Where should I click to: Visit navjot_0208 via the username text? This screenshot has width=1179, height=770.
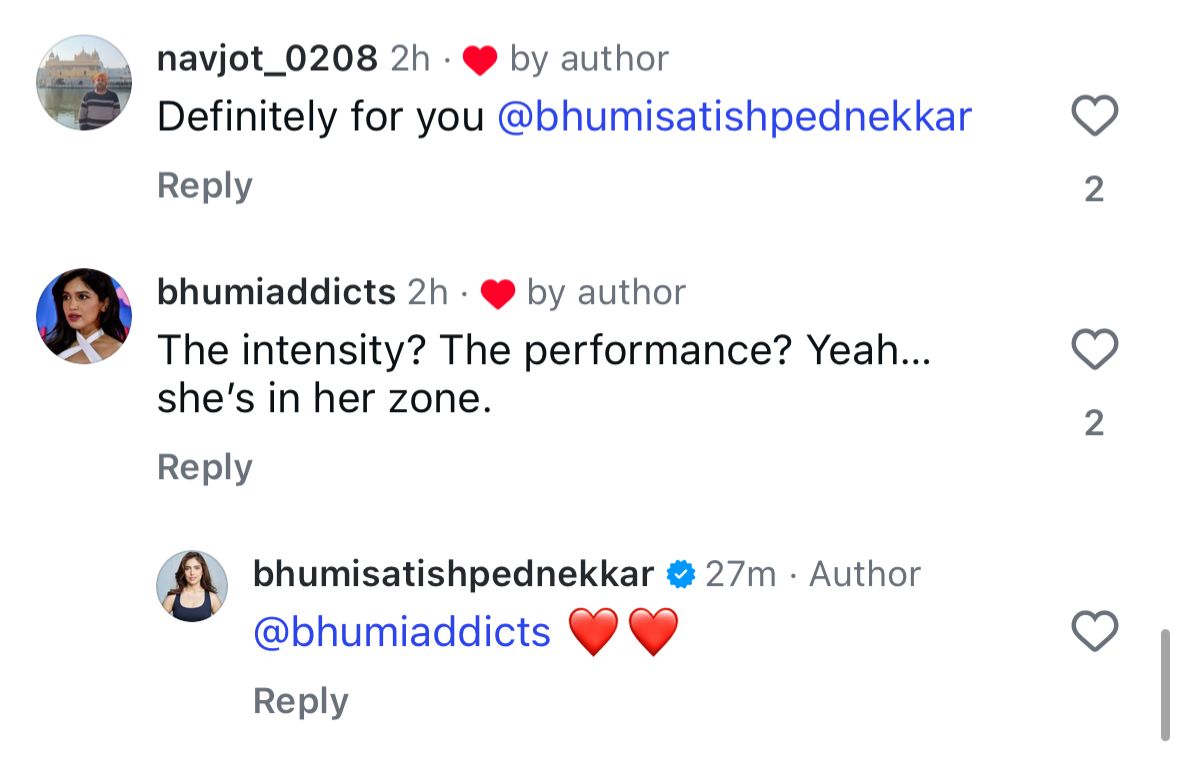click(267, 59)
